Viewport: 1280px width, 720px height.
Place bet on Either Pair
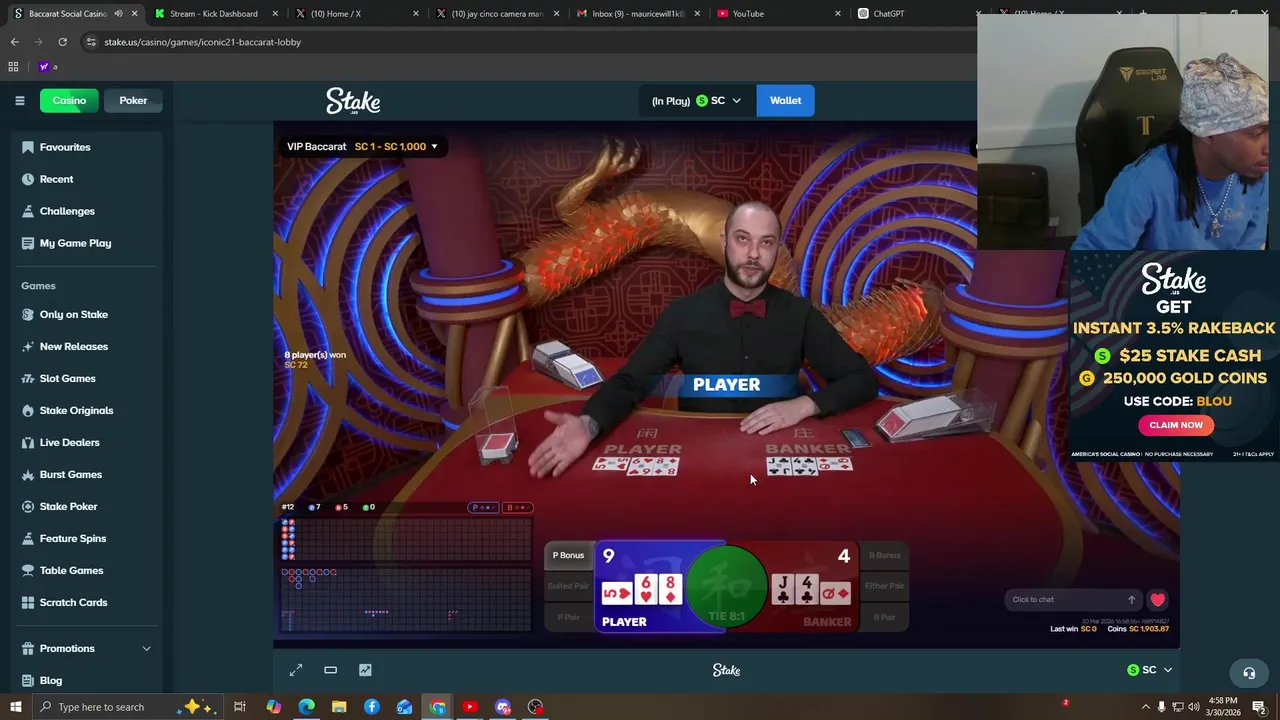pos(884,586)
